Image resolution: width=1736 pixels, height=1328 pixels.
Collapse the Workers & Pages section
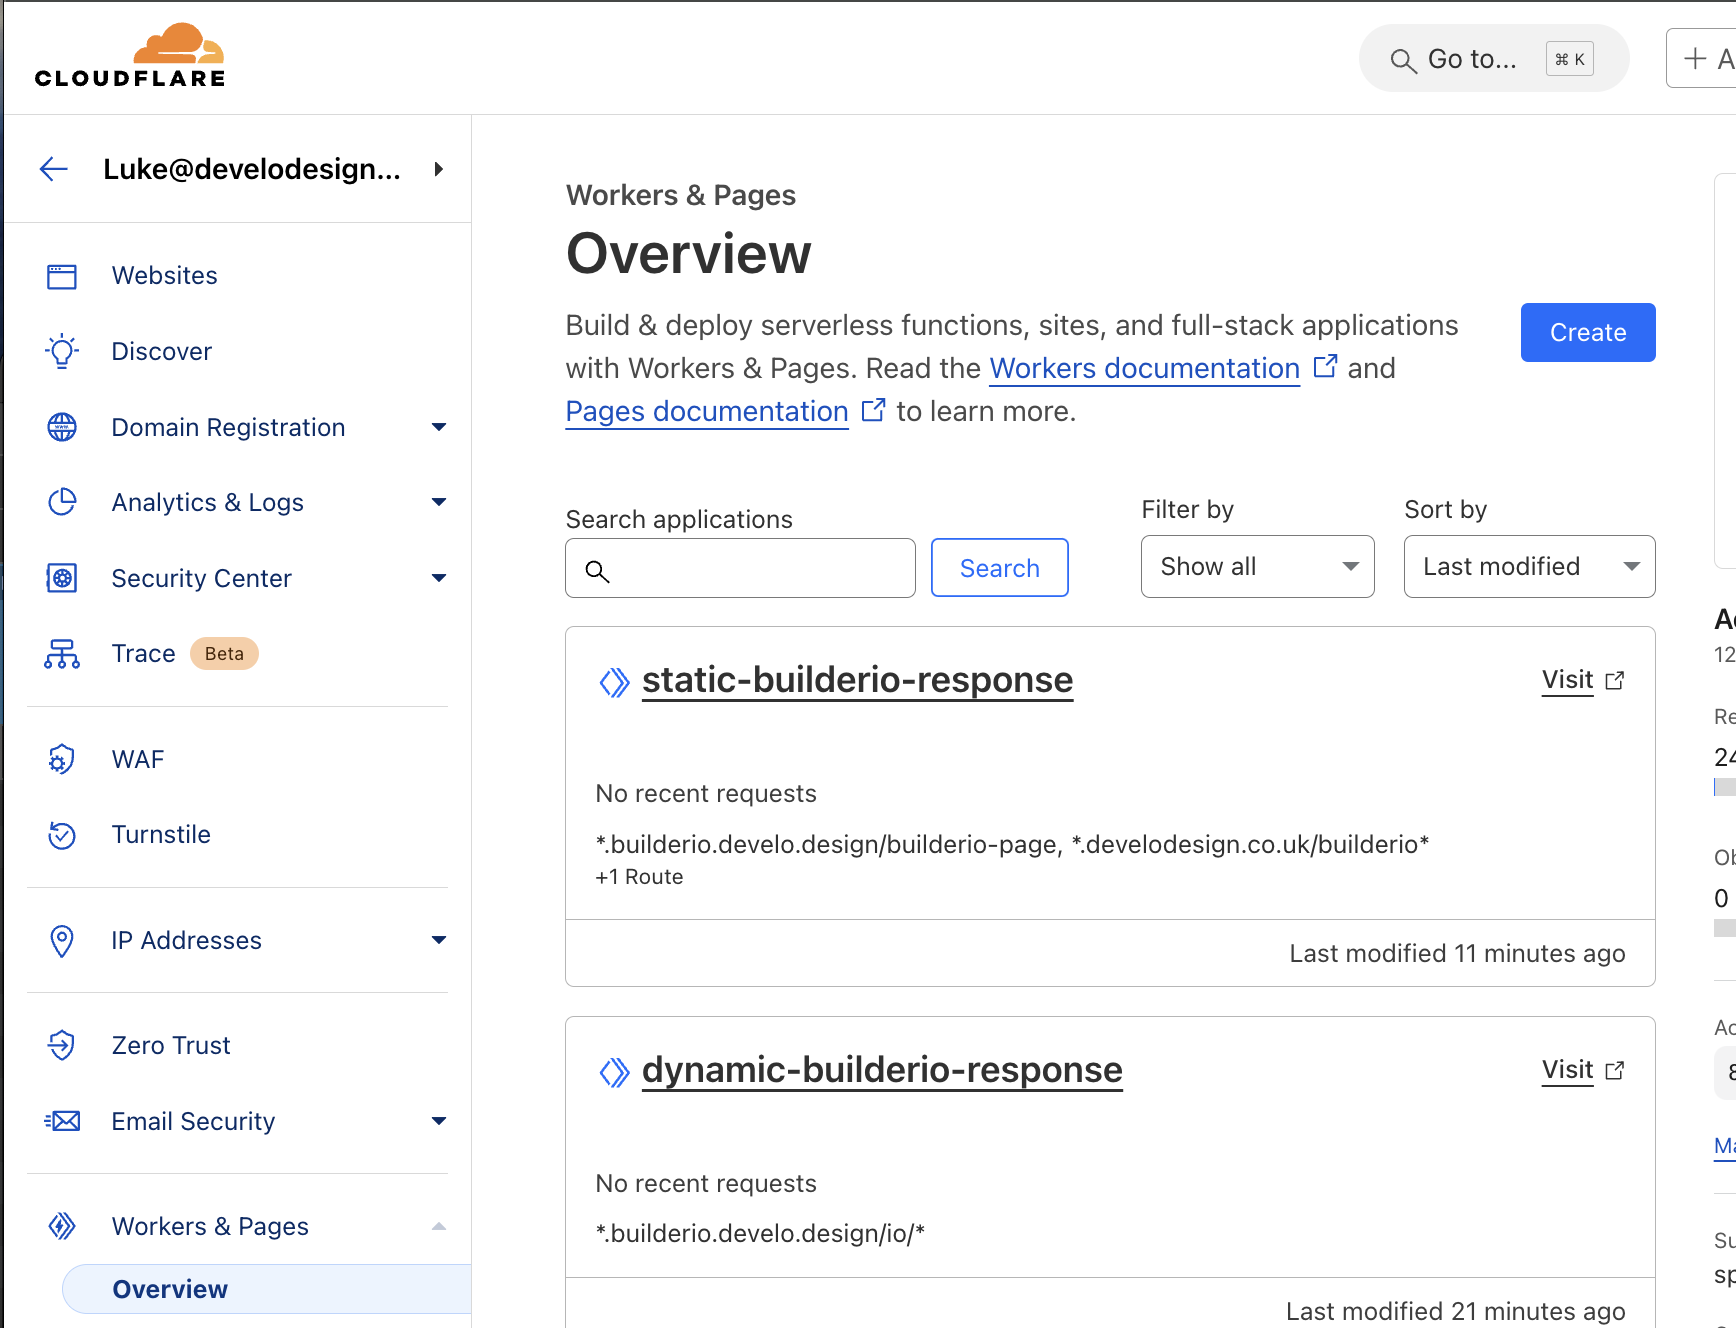click(x=438, y=1227)
